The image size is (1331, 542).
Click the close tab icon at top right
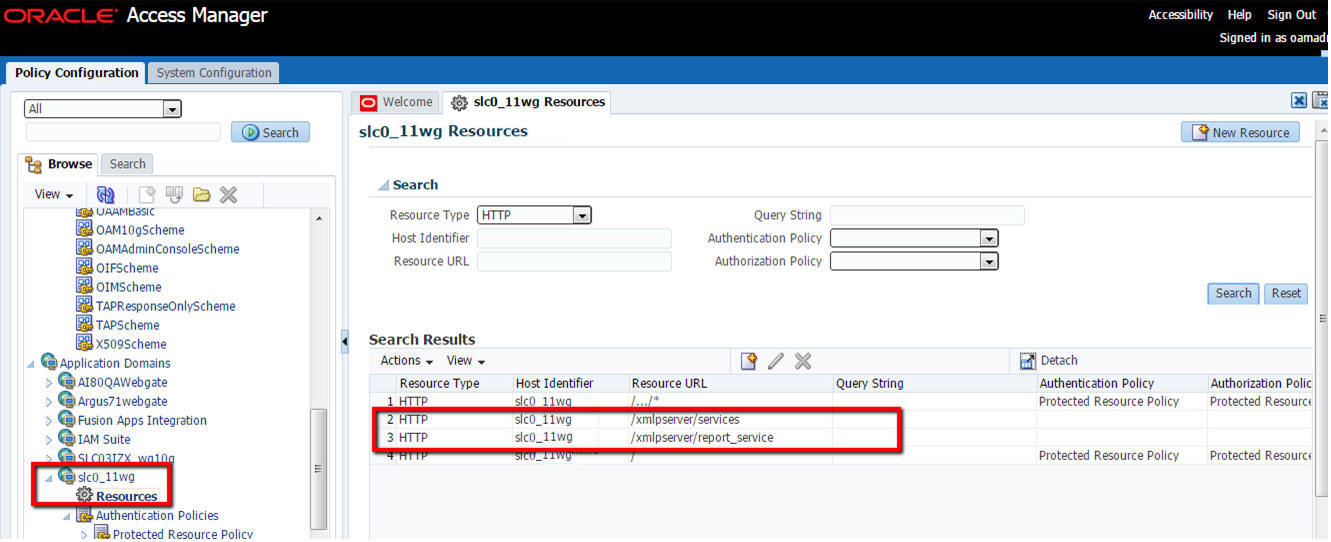point(1298,100)
